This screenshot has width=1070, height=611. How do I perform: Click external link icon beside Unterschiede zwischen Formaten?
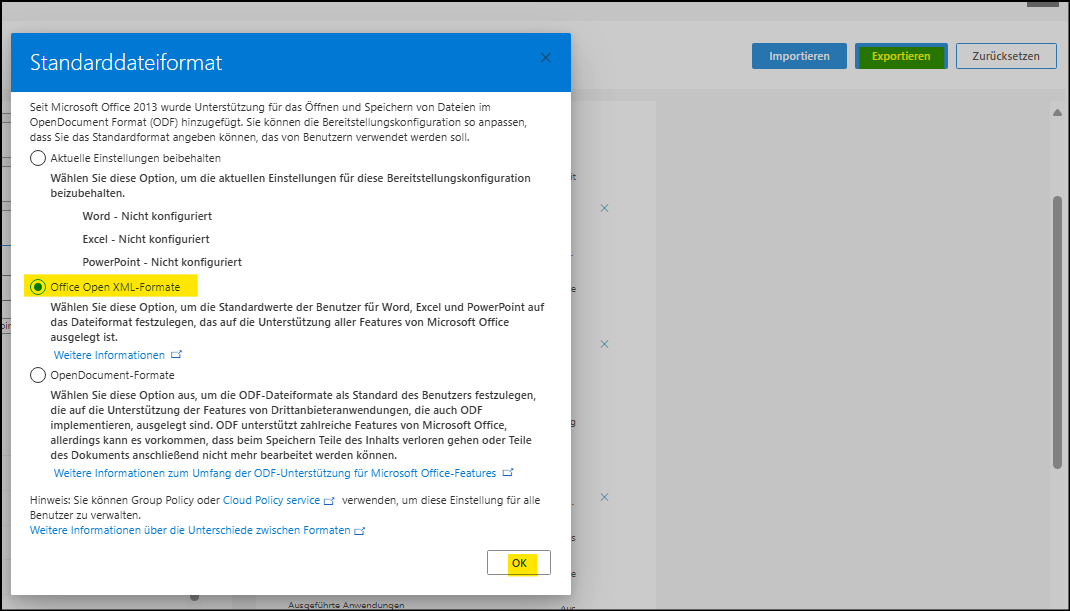360,530
